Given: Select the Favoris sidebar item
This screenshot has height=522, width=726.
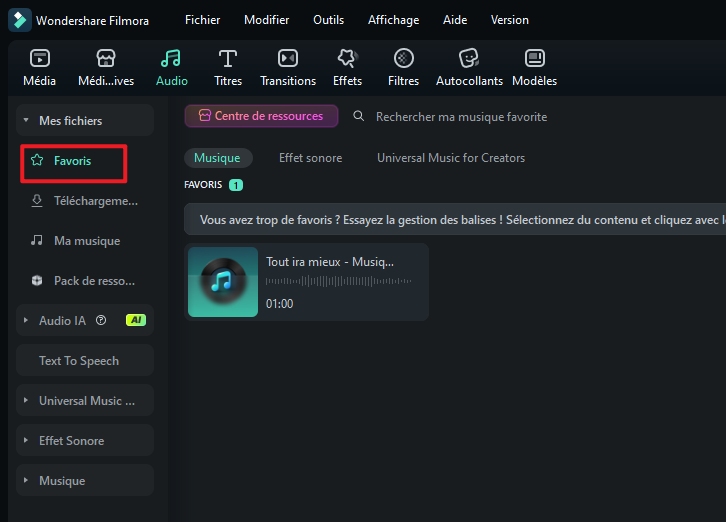Looking at the screenshot, I should click(x=74, y=163).
